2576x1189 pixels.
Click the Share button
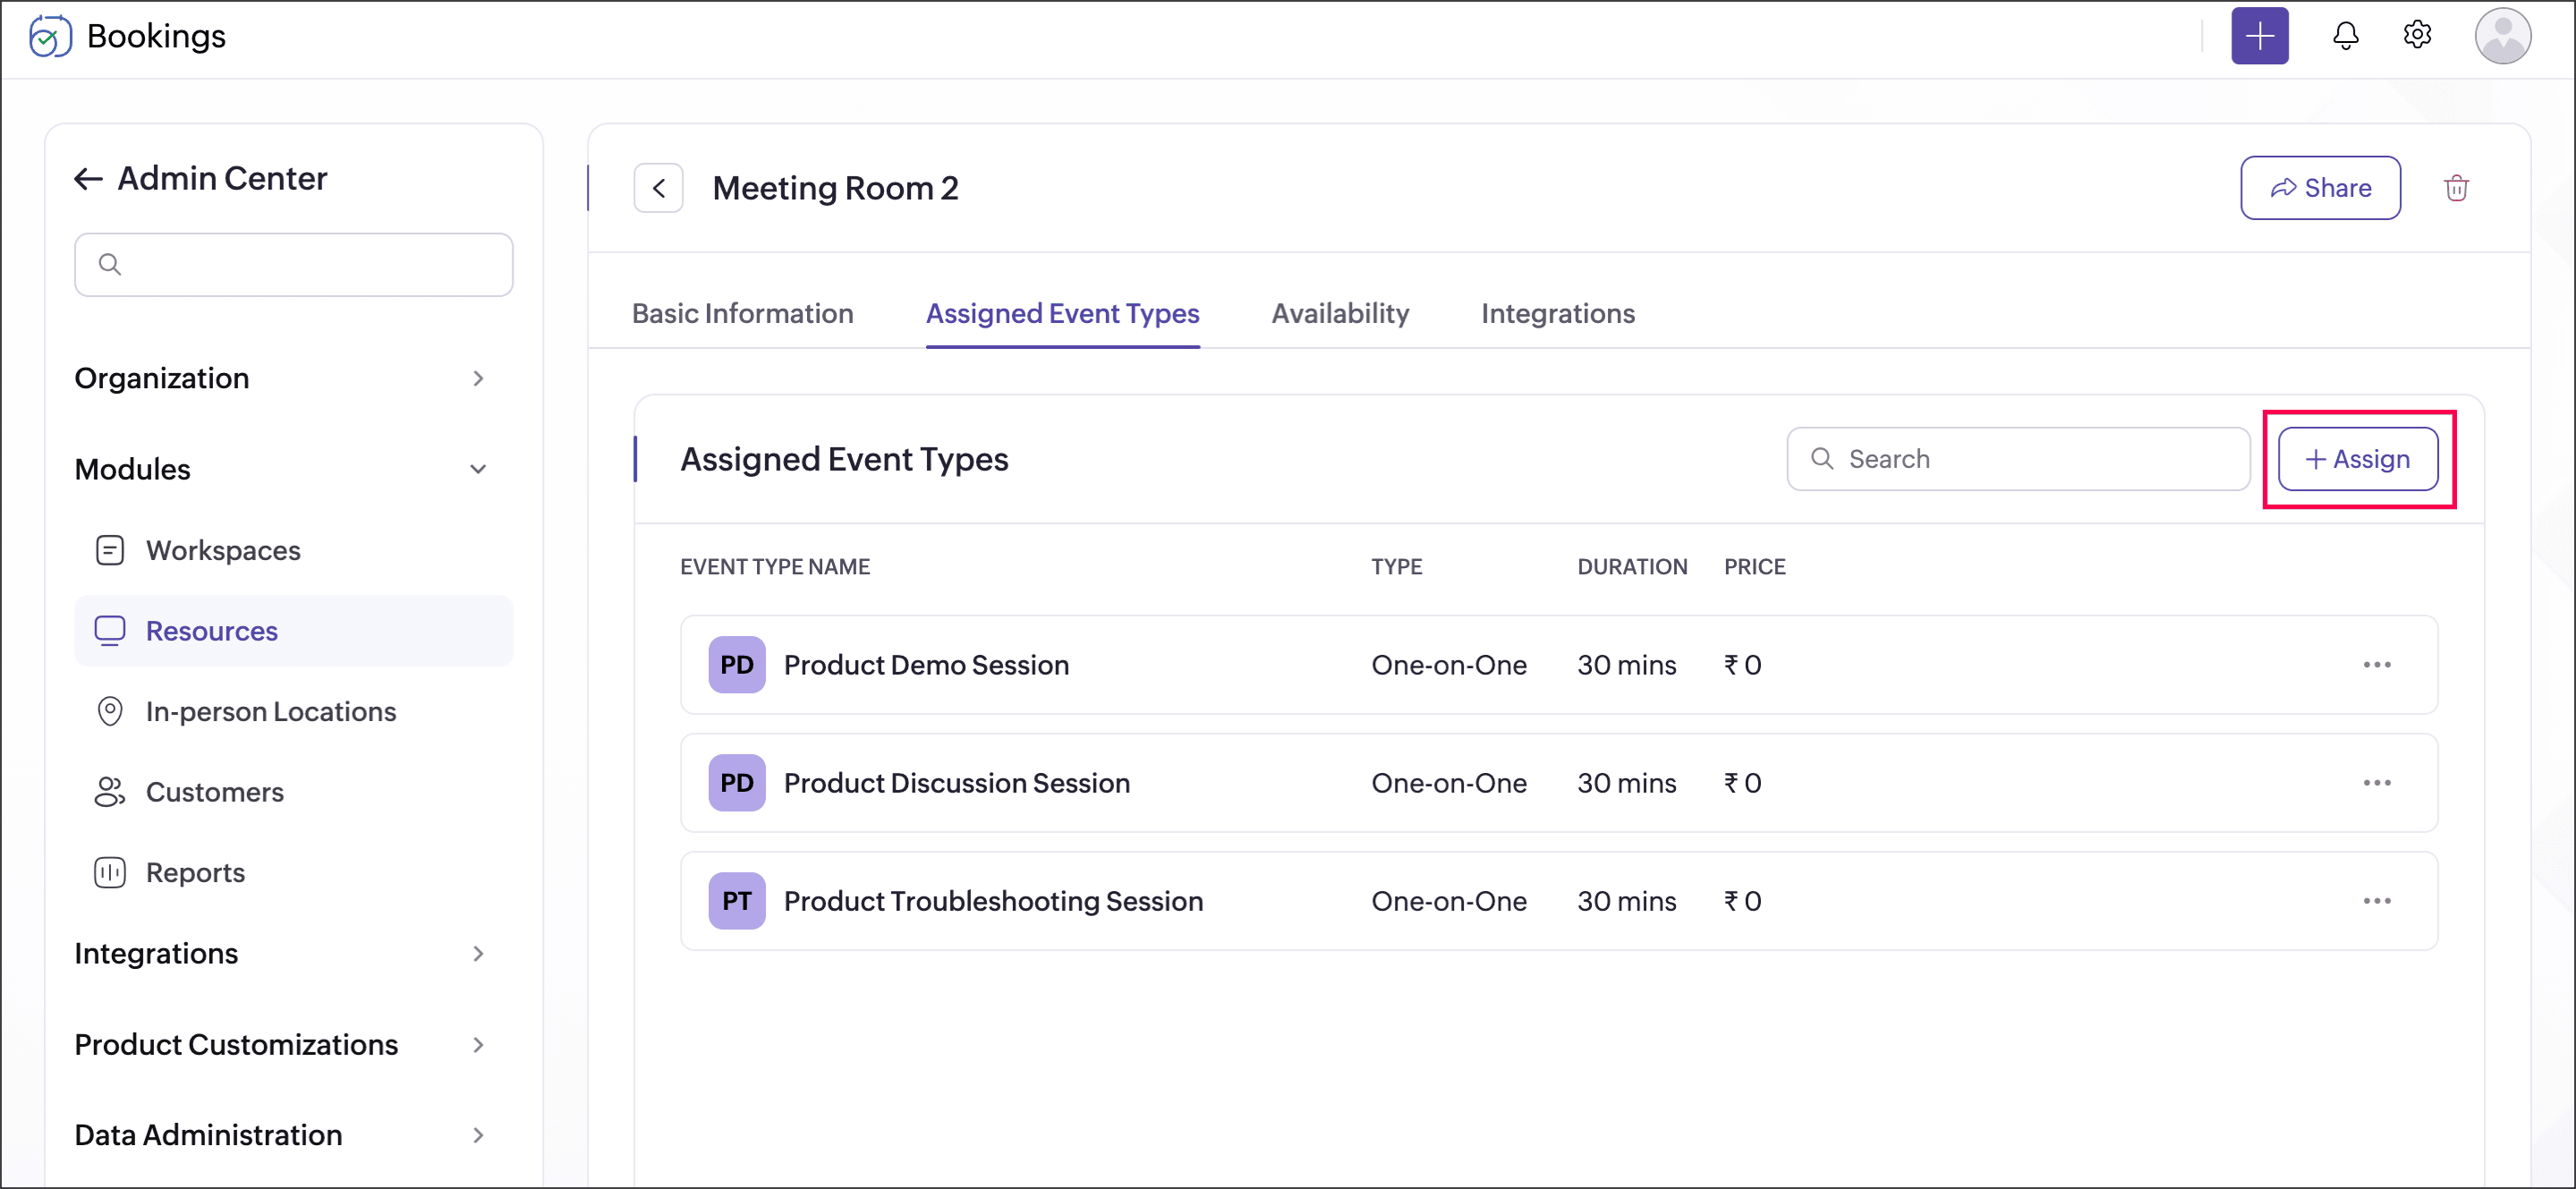point(2320,188)
